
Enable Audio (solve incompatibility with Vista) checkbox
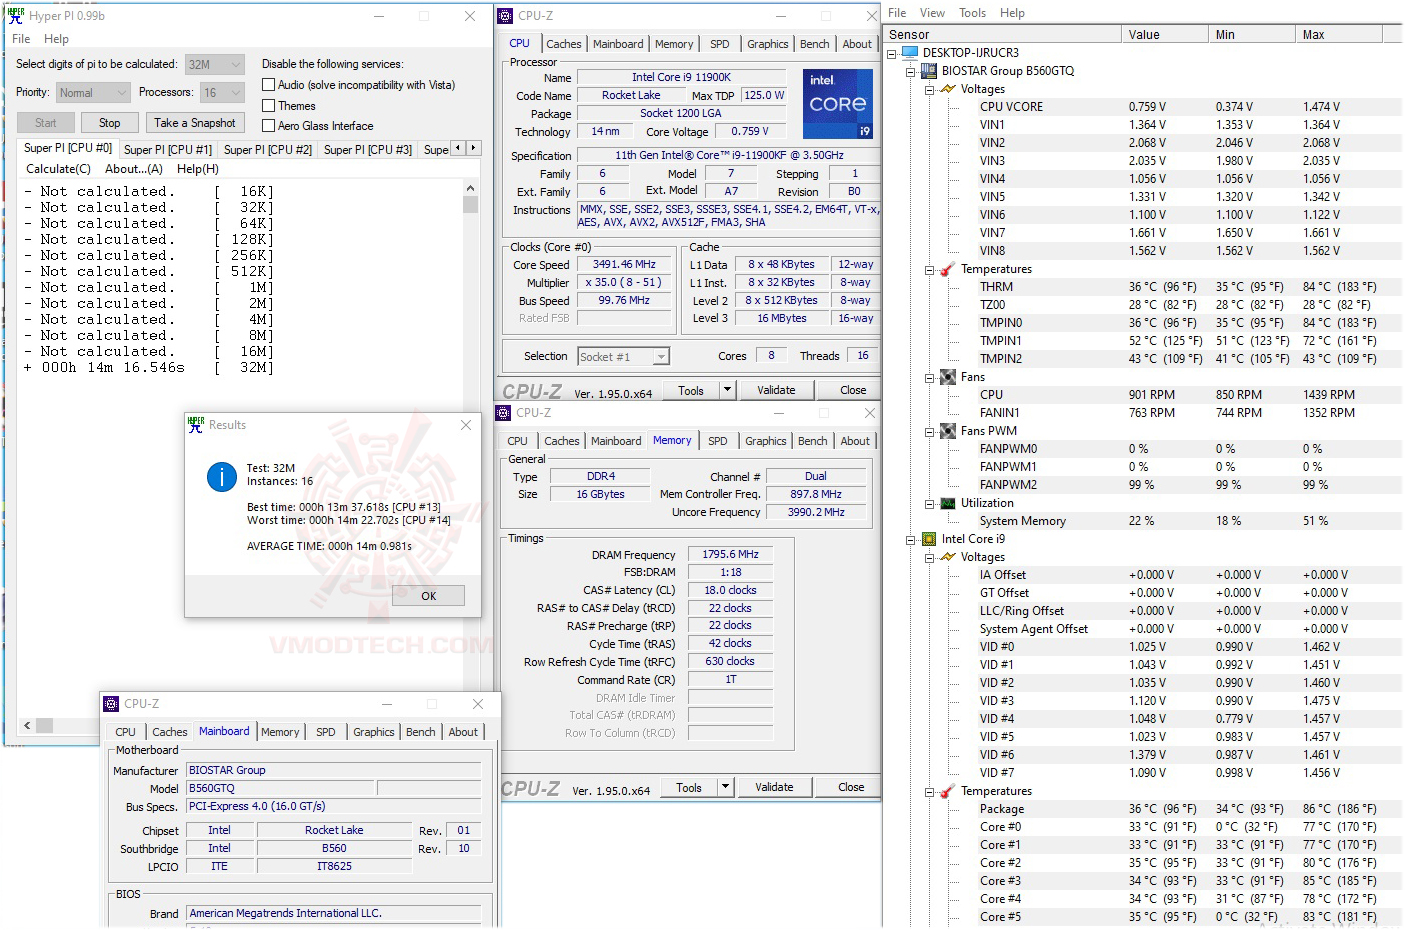point(268,85)
